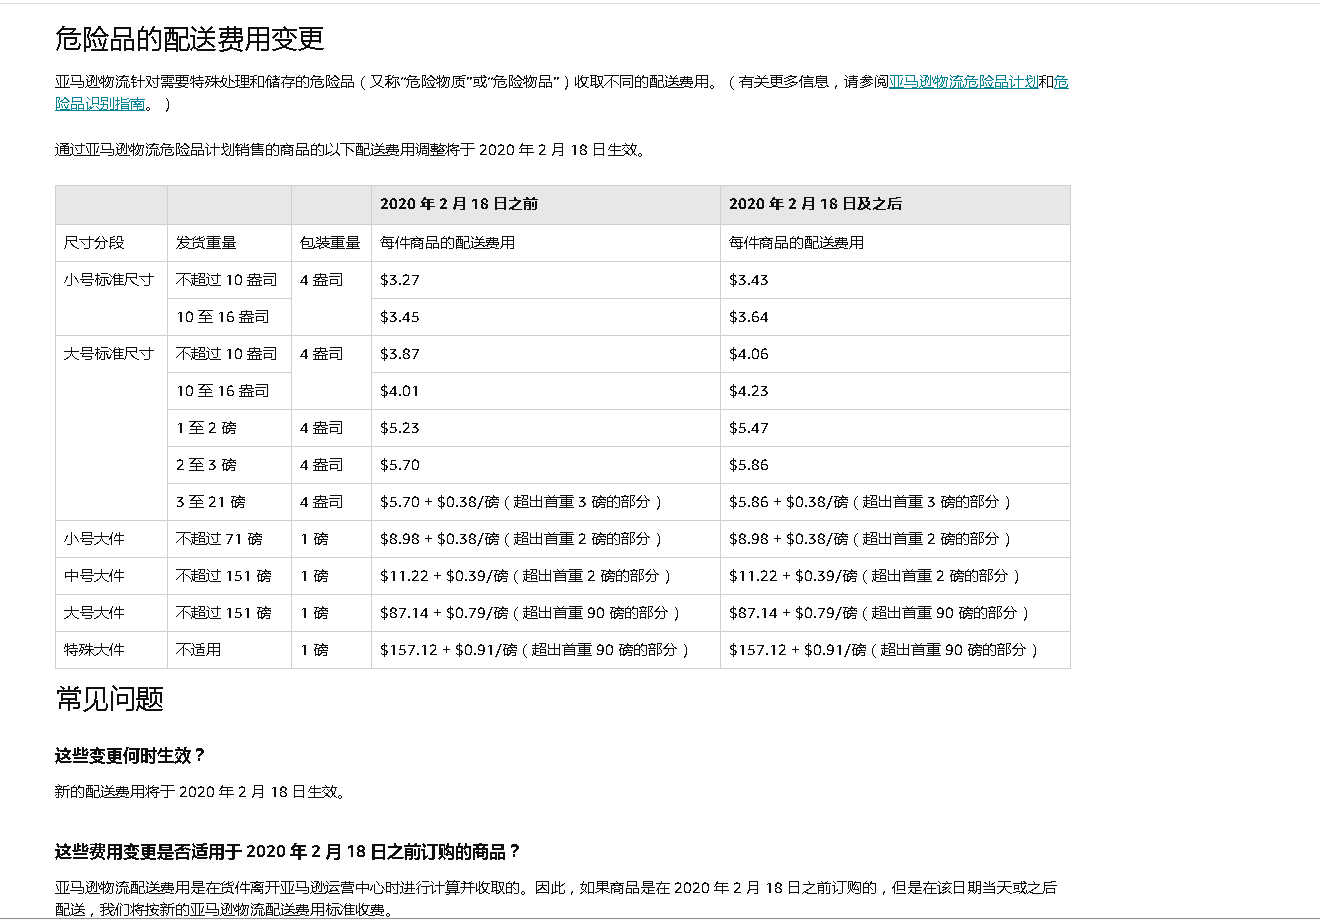This screenshot has width=1320, height=920.
Task: Select the $5.47 fee cell
Action: [895, 428]
